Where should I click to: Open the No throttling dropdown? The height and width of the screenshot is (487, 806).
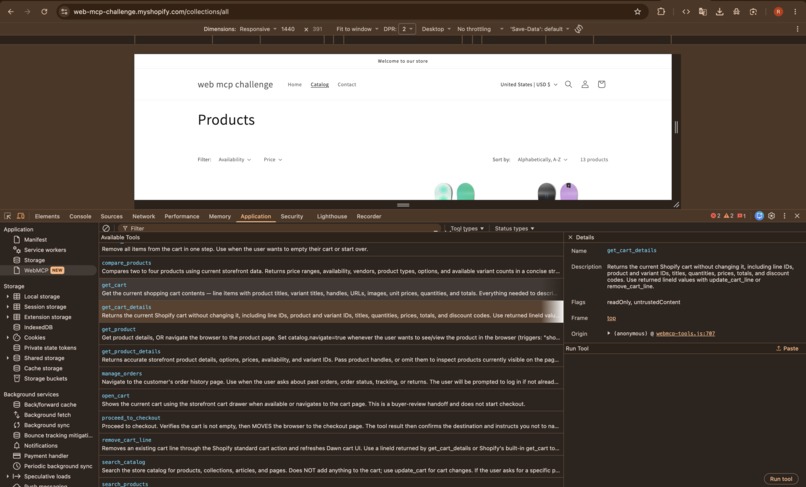click(x=480, y=29)
